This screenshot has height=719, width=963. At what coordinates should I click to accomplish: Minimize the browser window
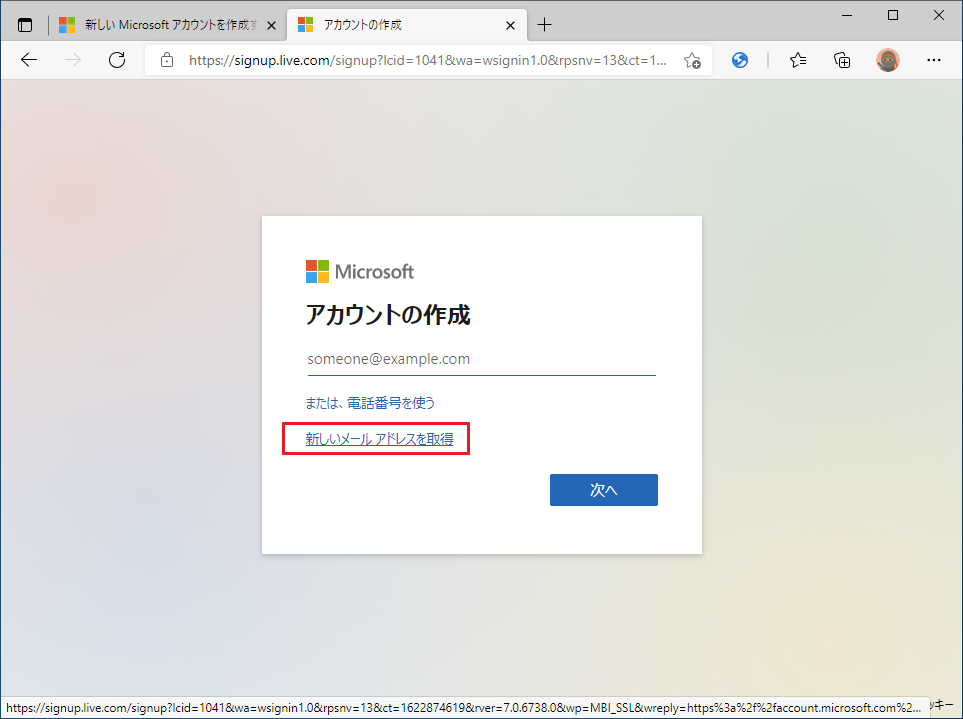pos(847,15)
